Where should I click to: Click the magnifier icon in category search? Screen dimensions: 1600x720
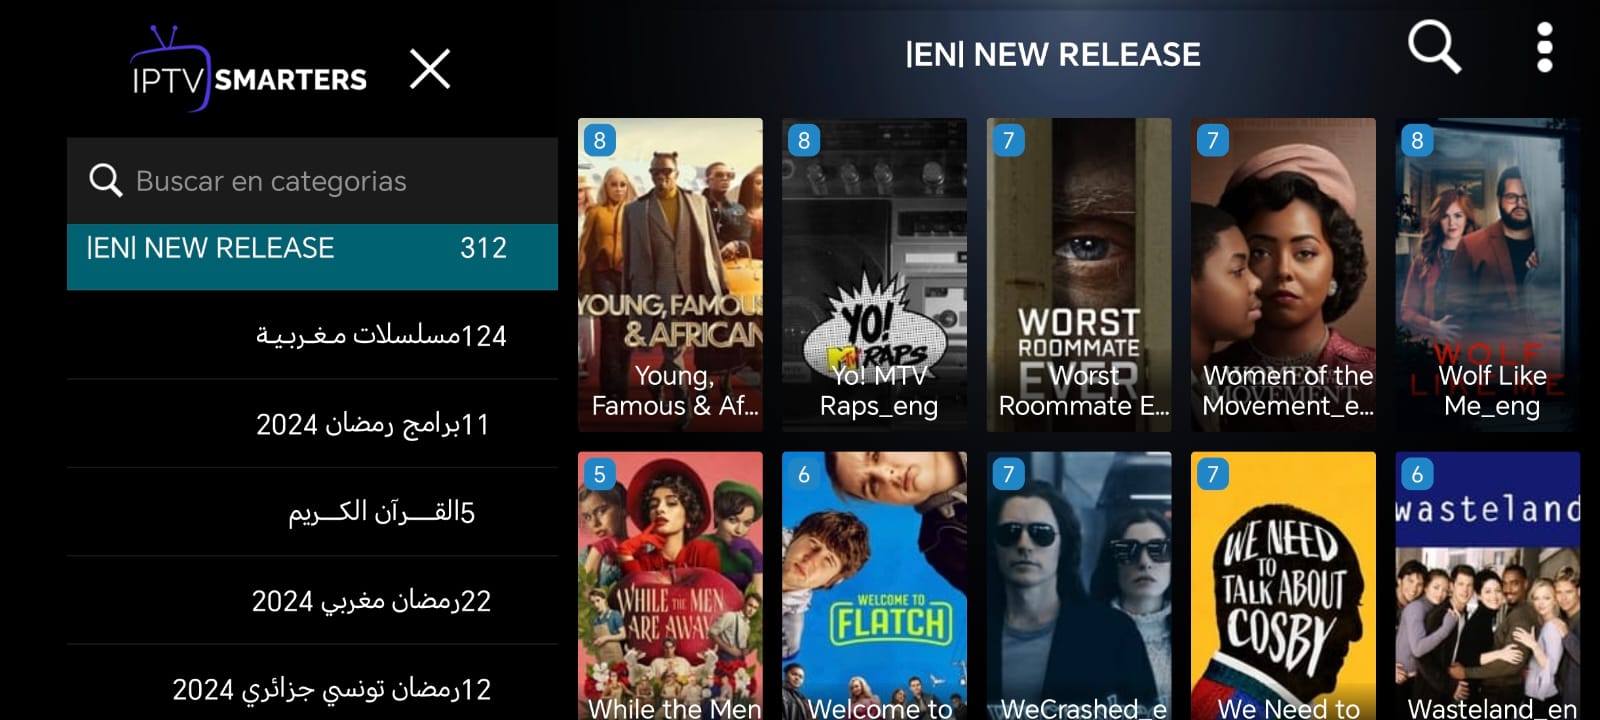tap(105, 180)
